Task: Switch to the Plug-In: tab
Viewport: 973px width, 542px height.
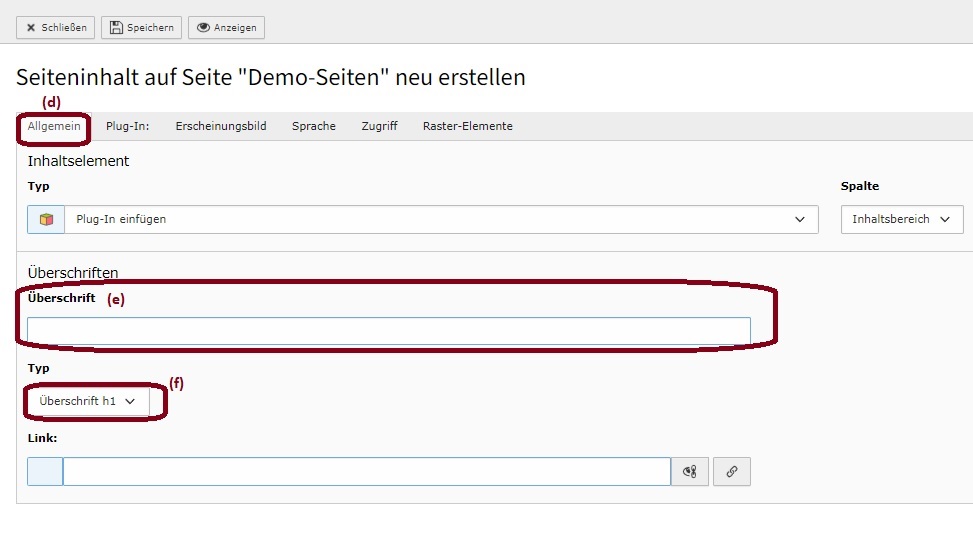Action: [x=127, y=126]
